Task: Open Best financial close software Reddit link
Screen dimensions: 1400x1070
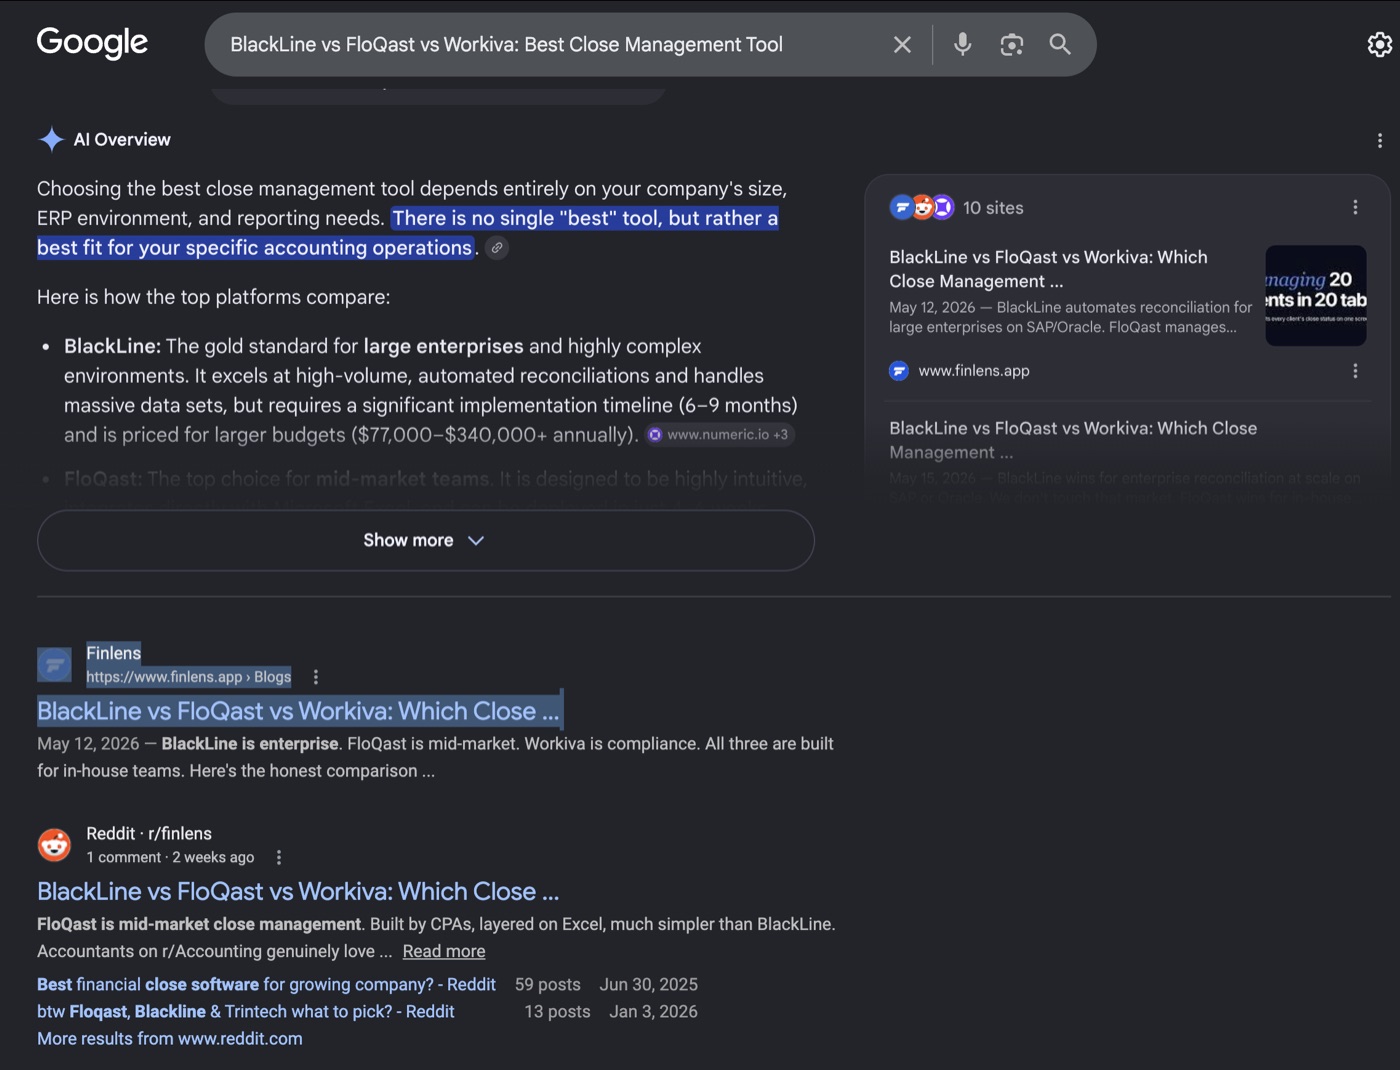Action: 266,985
